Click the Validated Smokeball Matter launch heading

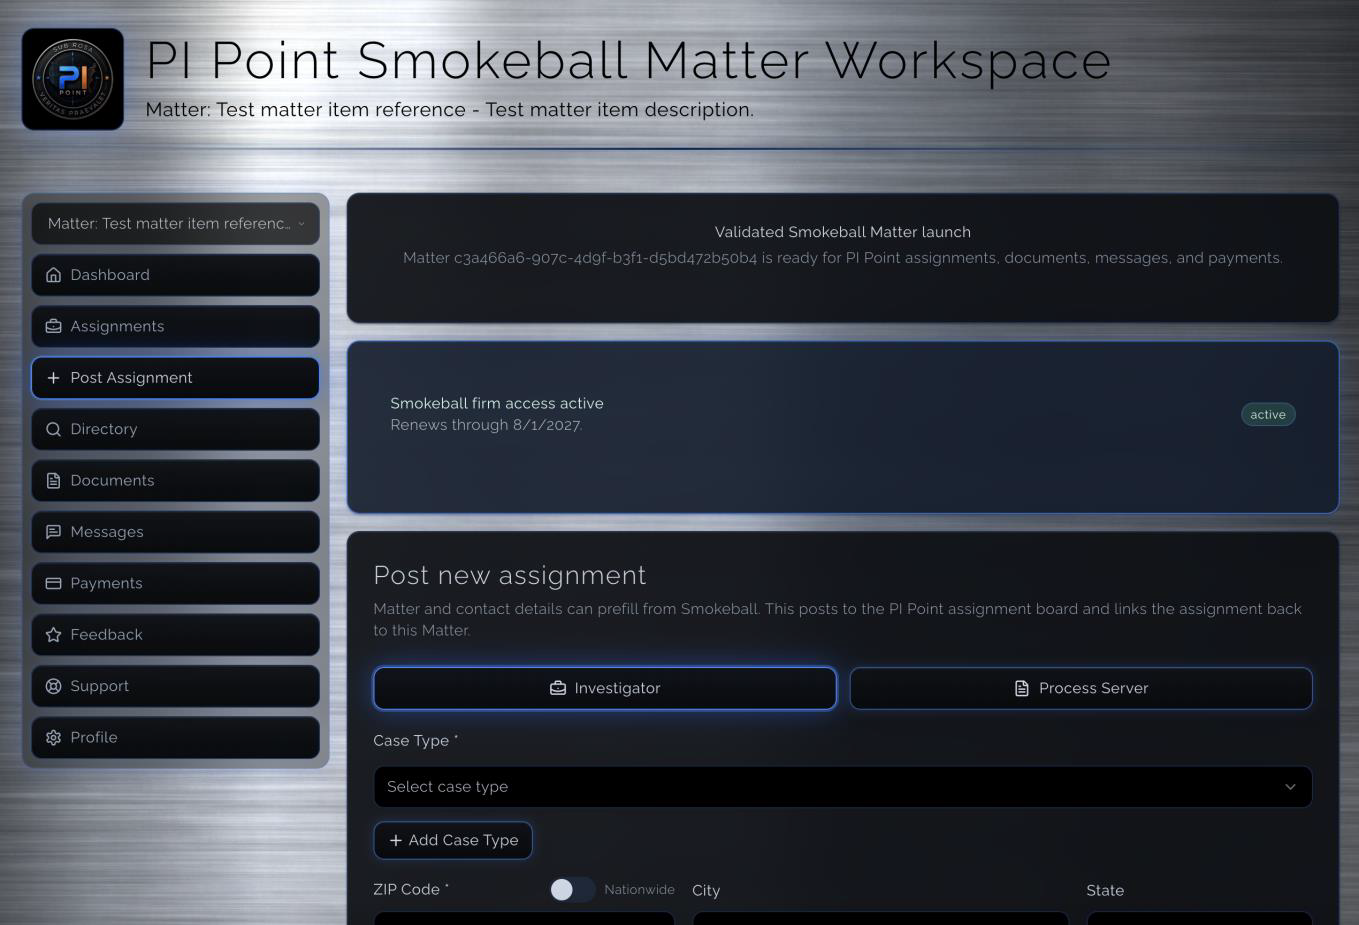pyautogui.click(x=843, y=232)
